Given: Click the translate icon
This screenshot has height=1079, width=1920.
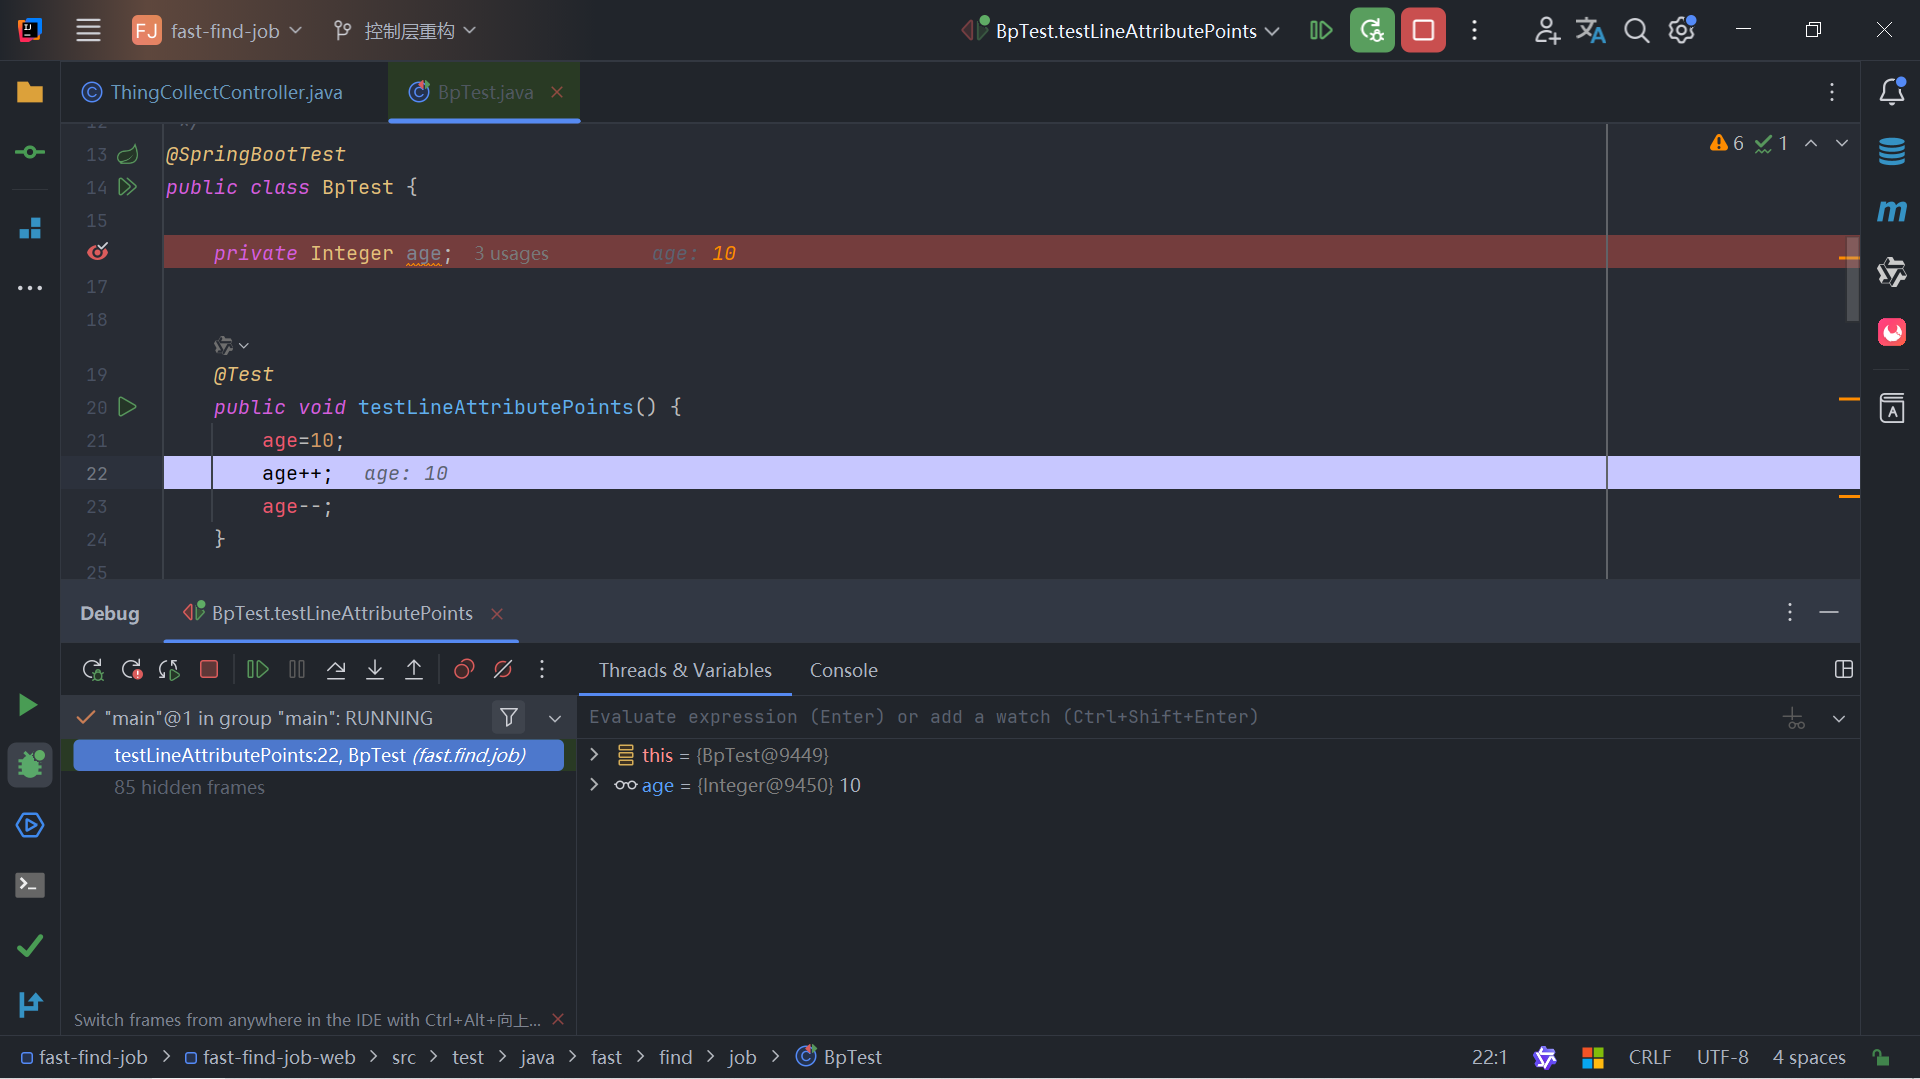Looking at the screenshot, I should pos(1591,31).
